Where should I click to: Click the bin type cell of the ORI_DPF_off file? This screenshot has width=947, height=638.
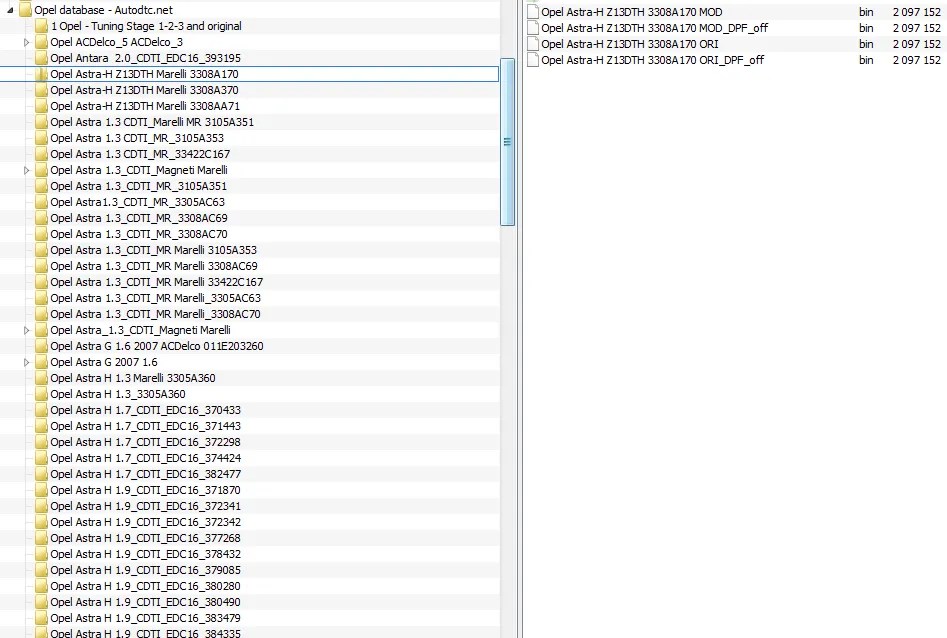tap(866, 60)
